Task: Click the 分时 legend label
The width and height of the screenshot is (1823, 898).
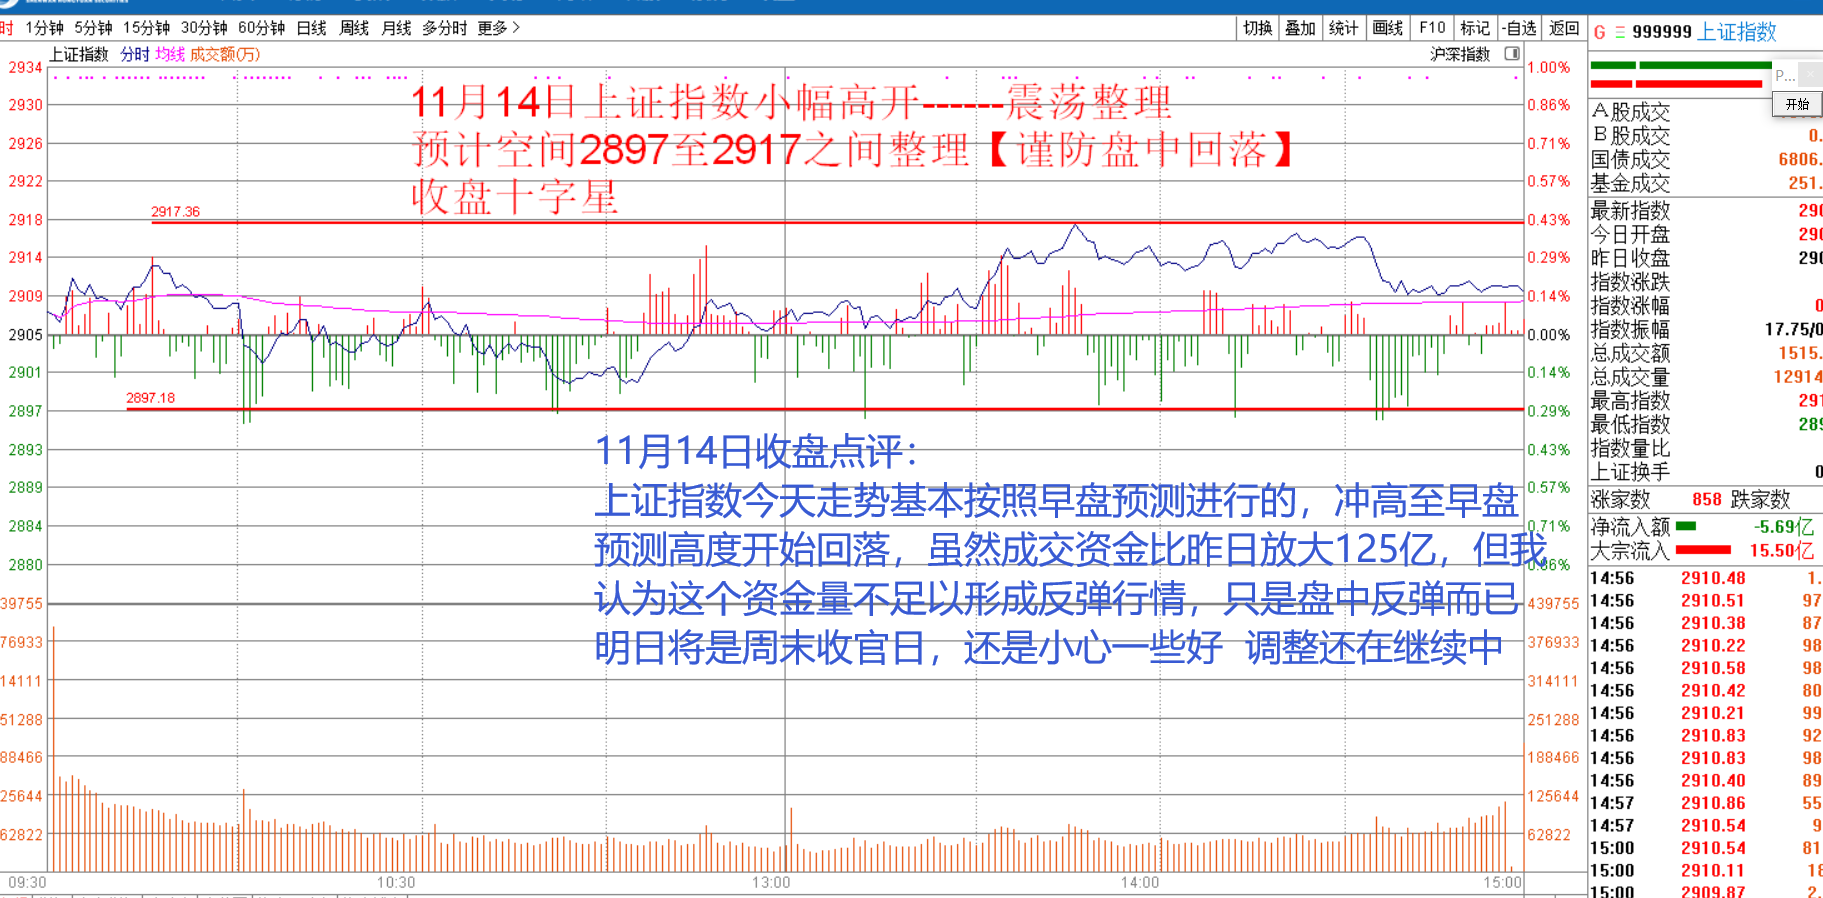Action: pos(136,54)
